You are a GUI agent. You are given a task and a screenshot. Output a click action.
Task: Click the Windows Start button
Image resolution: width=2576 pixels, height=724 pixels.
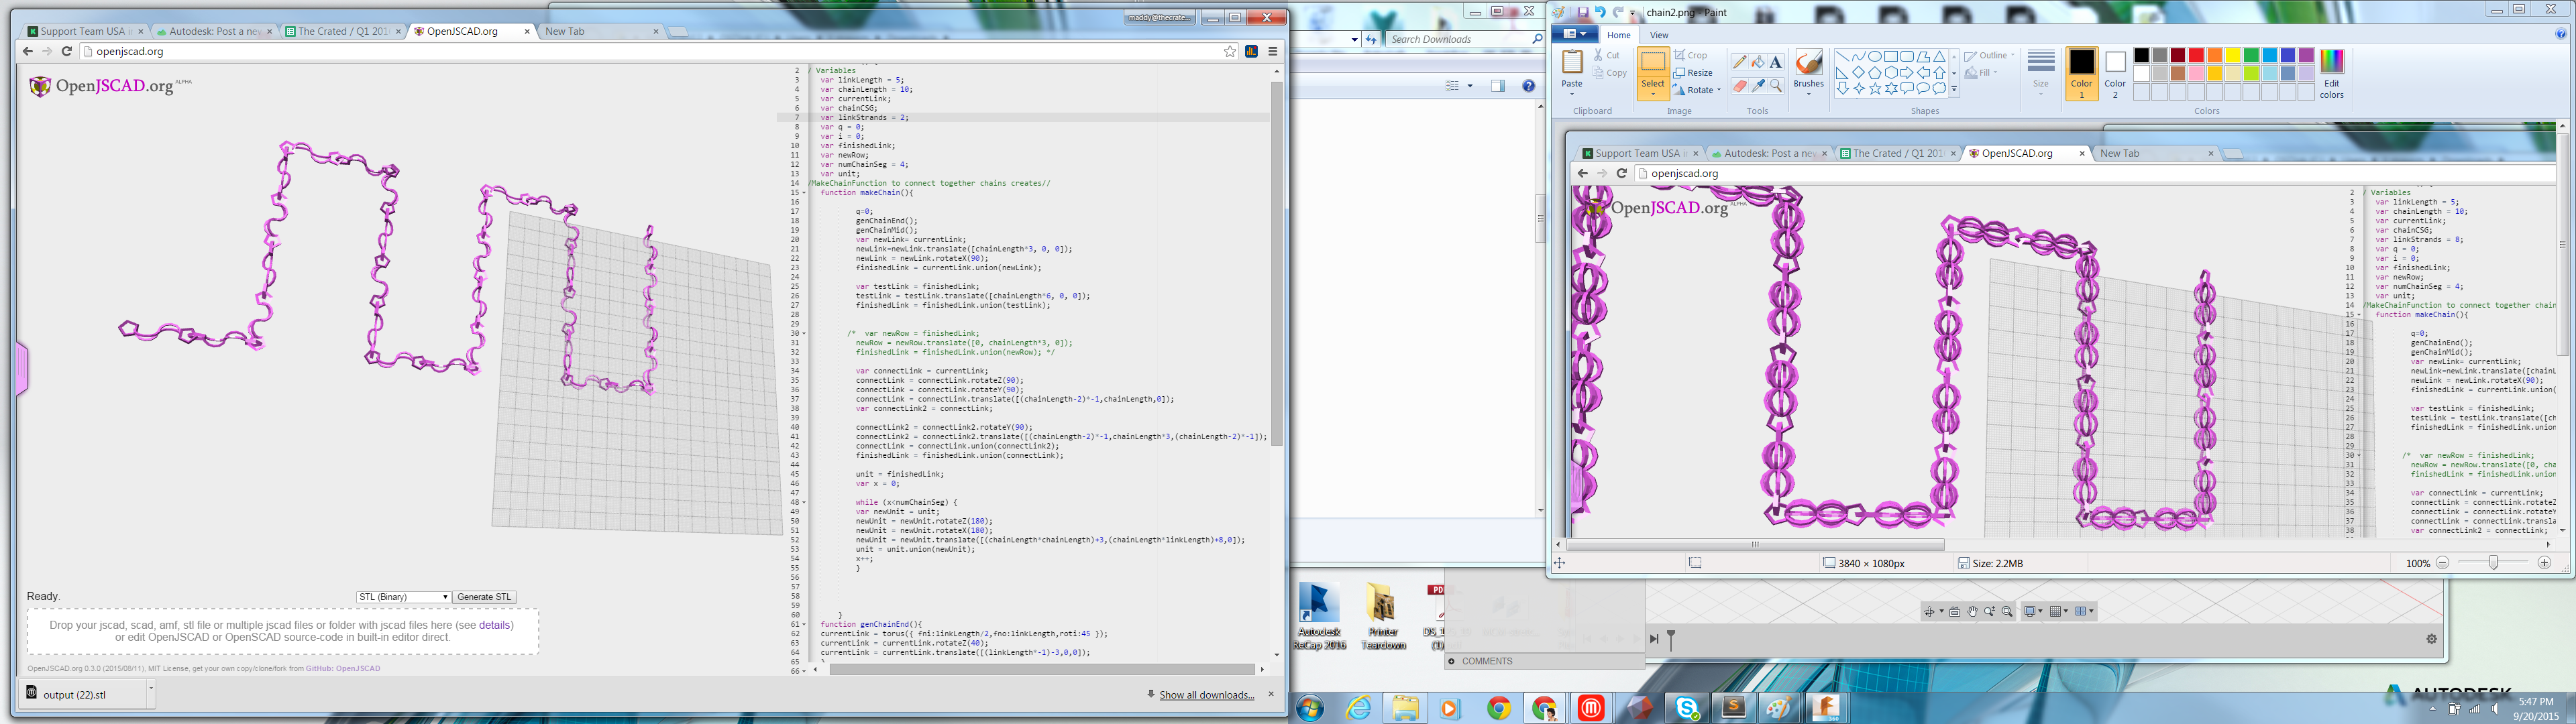1310,708
